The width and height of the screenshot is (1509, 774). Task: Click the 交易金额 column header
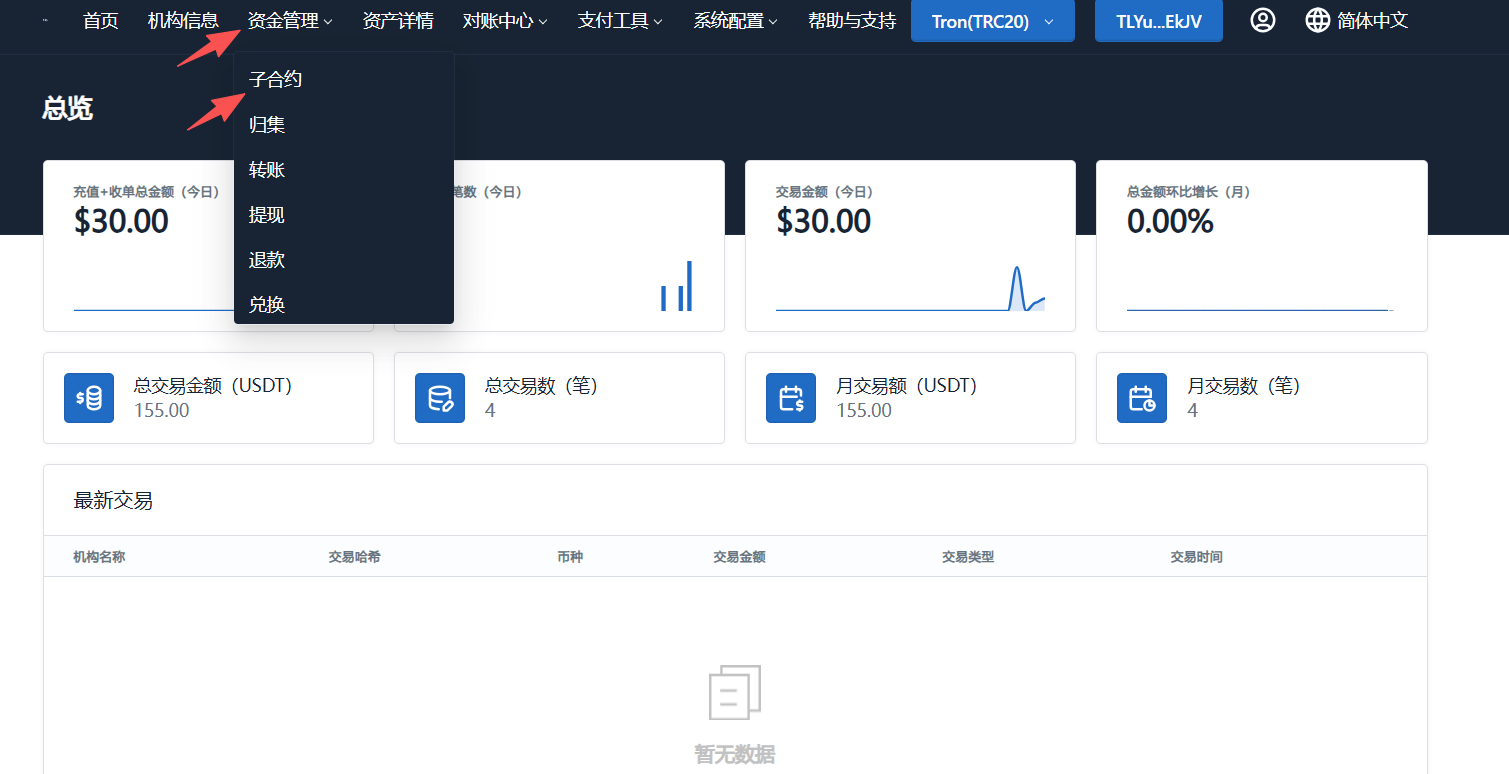click(739, 557)
